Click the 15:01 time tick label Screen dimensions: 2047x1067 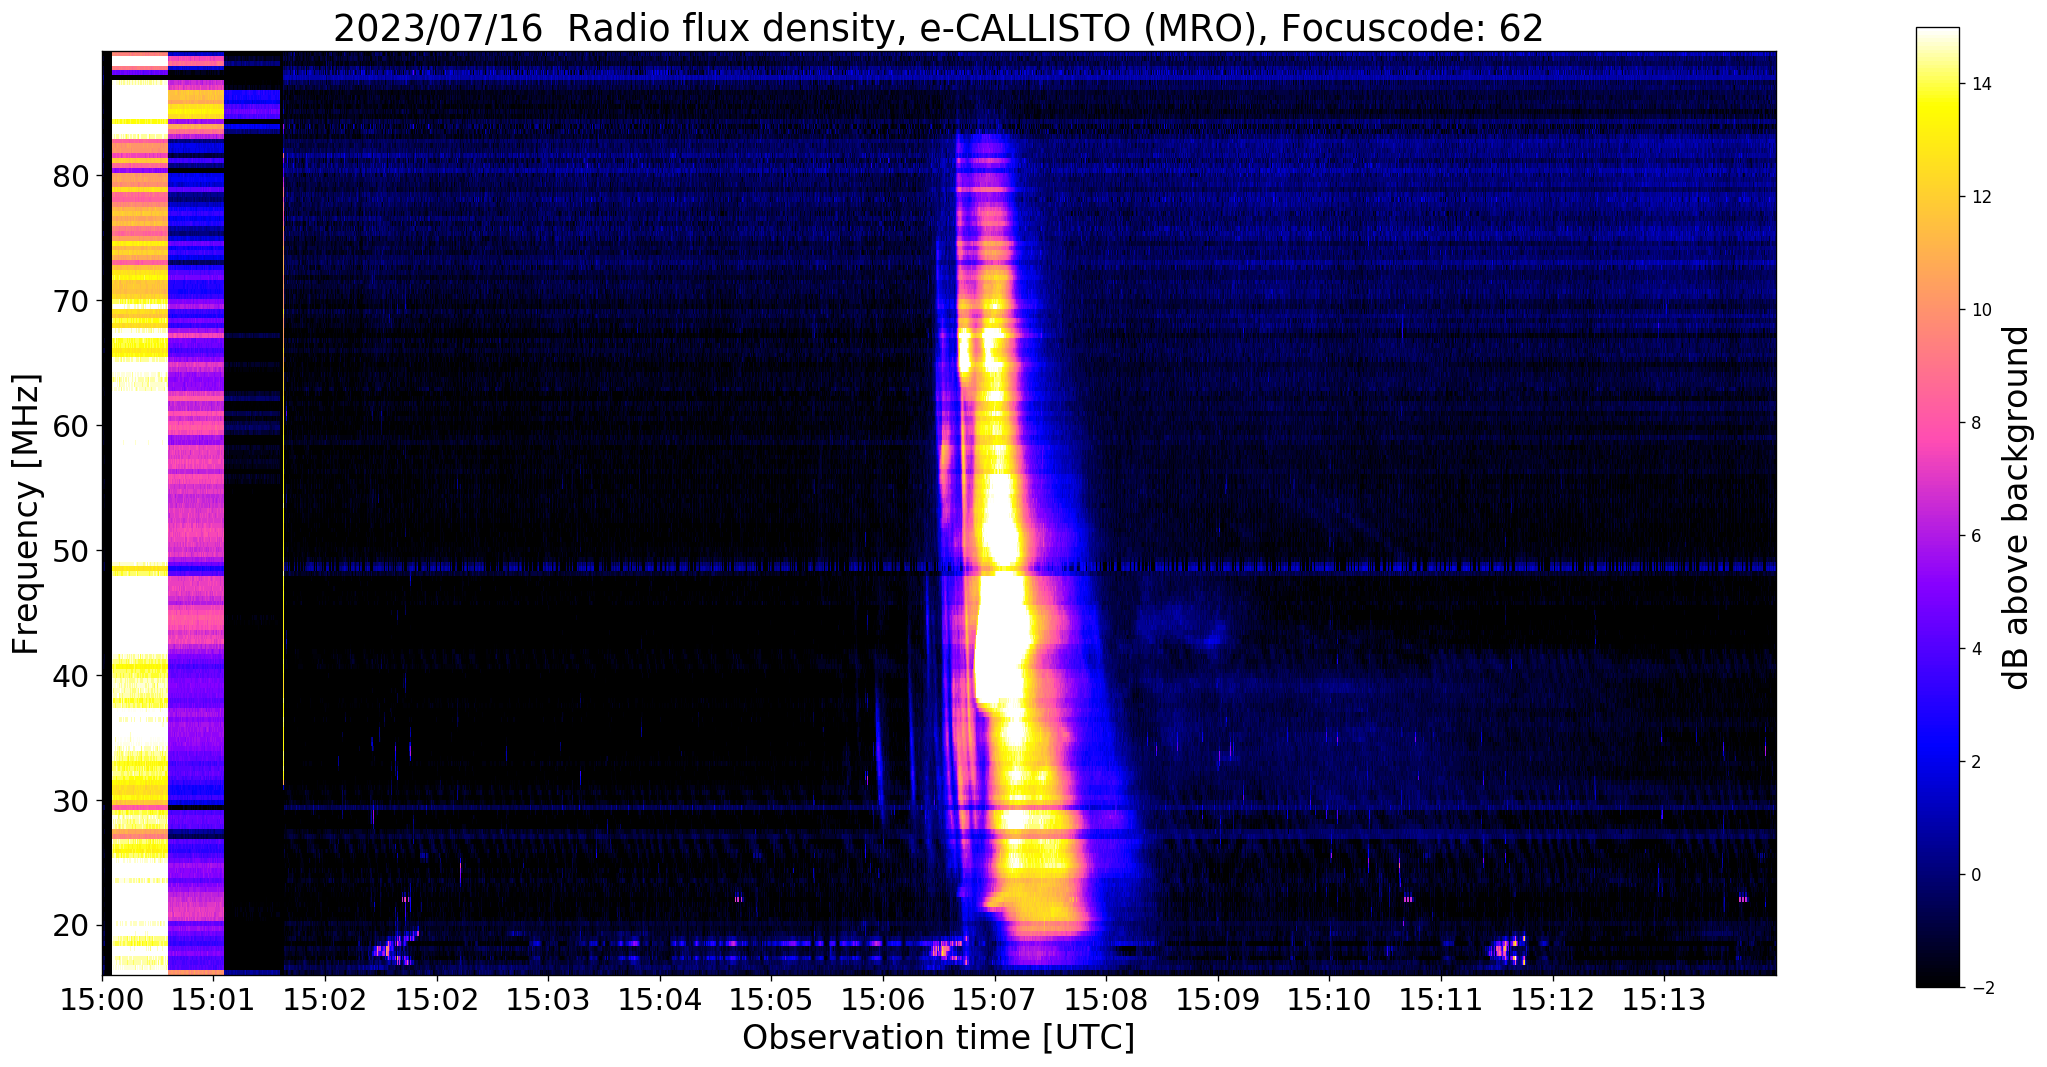click(212, 1000)
